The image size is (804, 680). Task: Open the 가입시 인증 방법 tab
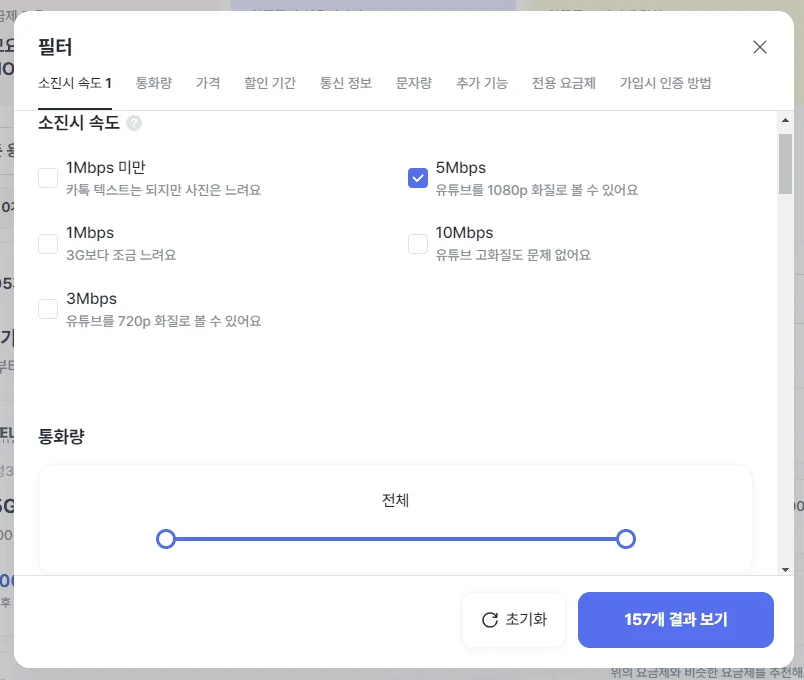(664, 84)
